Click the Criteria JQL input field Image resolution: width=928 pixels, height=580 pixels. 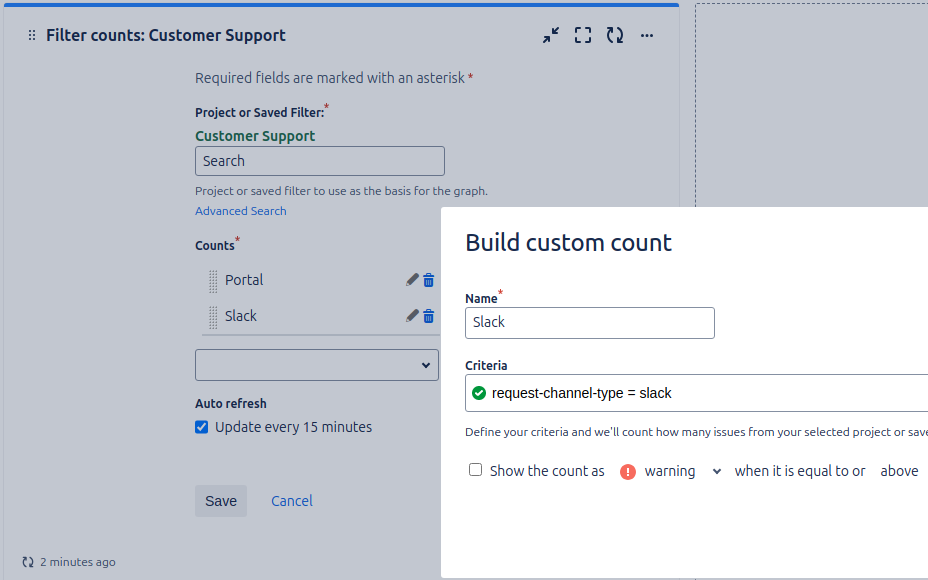[697, 393]
